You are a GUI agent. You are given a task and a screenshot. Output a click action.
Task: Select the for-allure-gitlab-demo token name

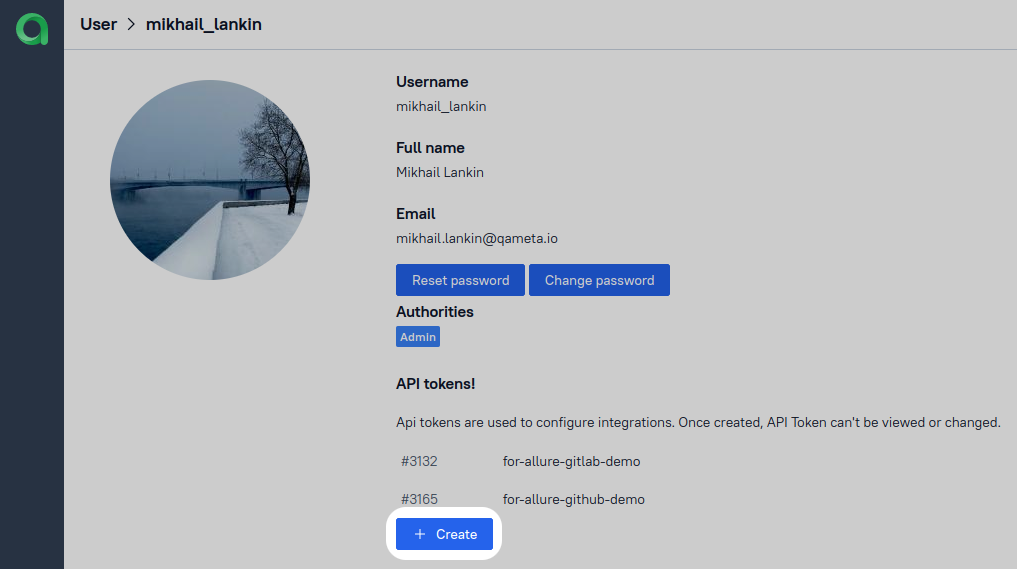pos(571,462)
